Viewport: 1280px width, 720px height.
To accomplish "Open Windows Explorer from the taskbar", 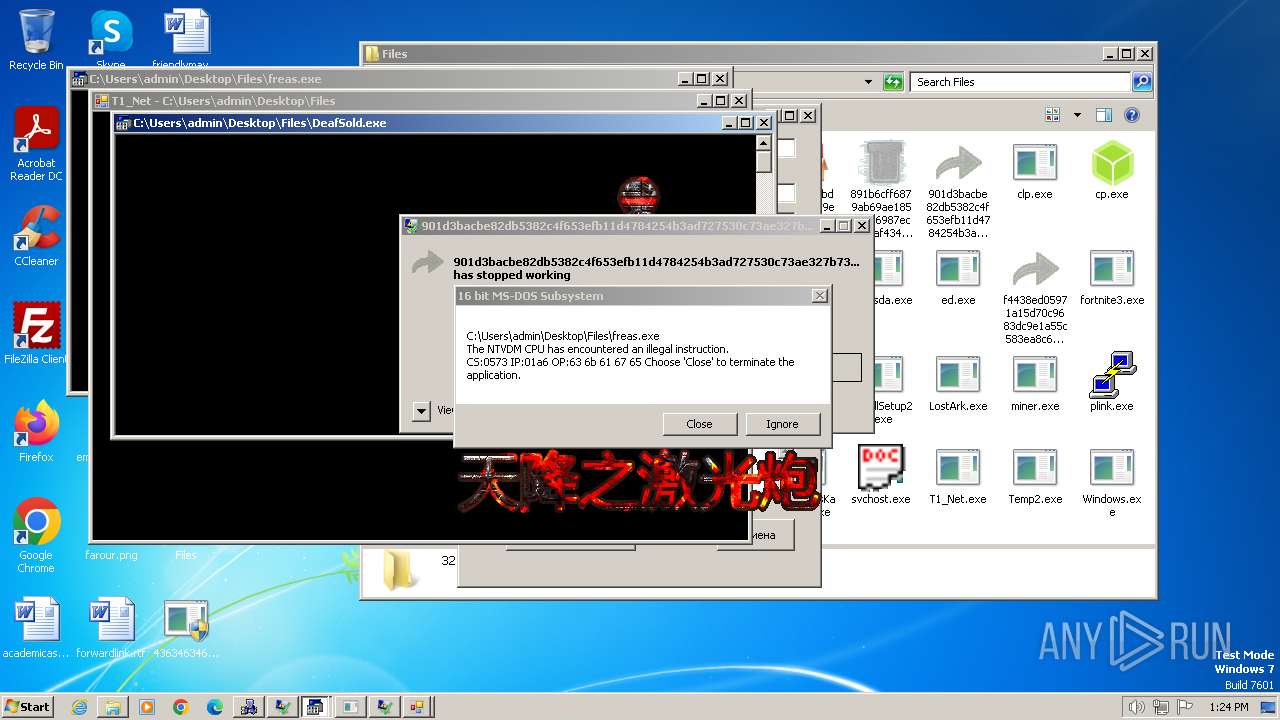I will (113, 707).
